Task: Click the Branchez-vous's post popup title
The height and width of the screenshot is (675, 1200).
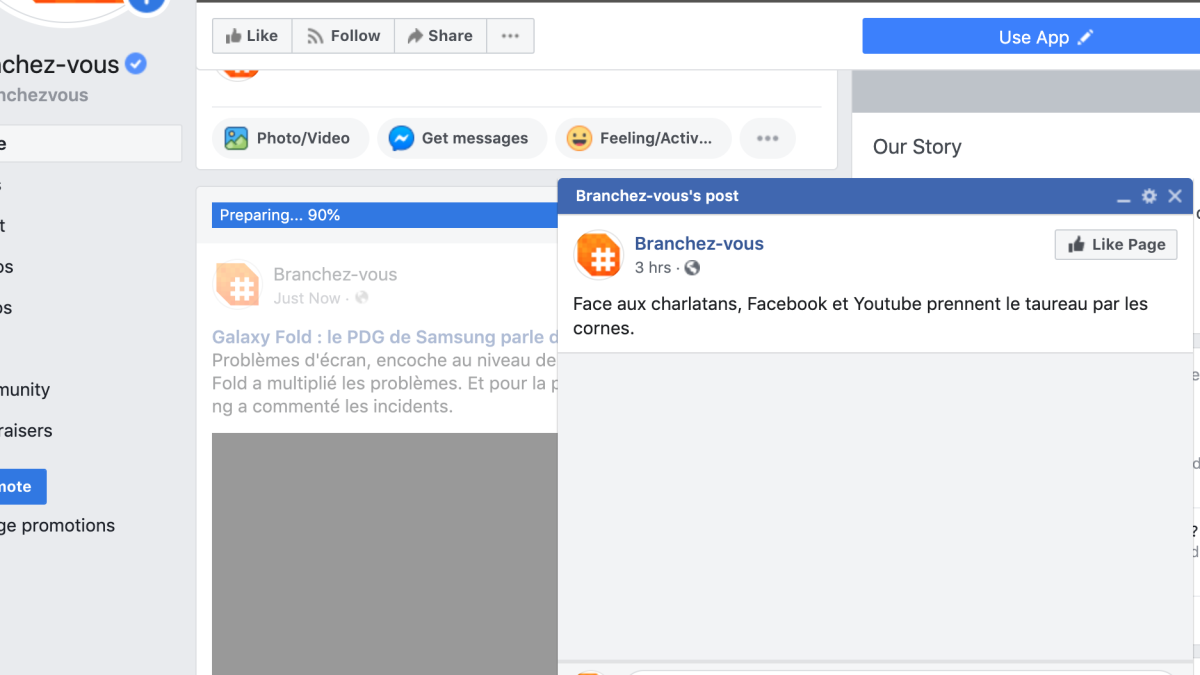Action: click(657, 196)
